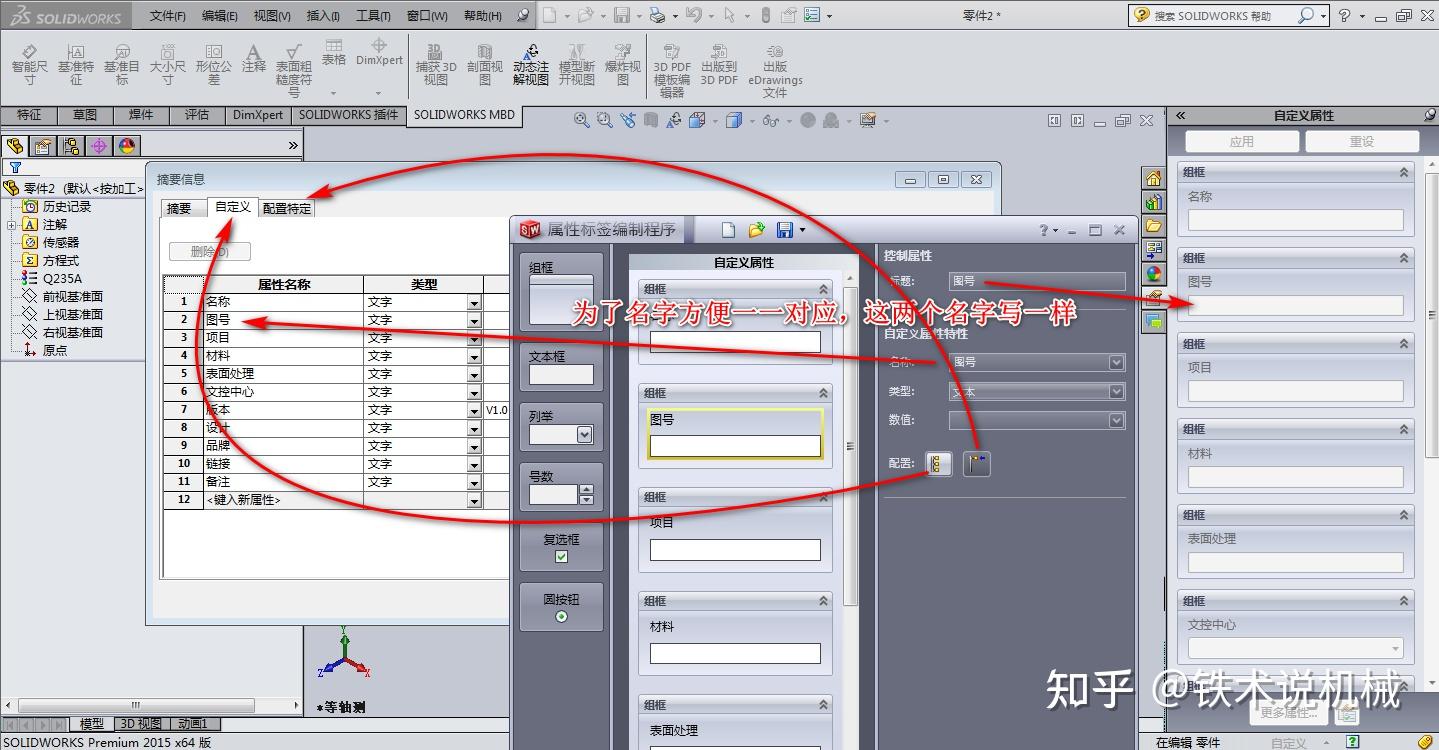Click the print icon in main toolbar

point(657,15)
